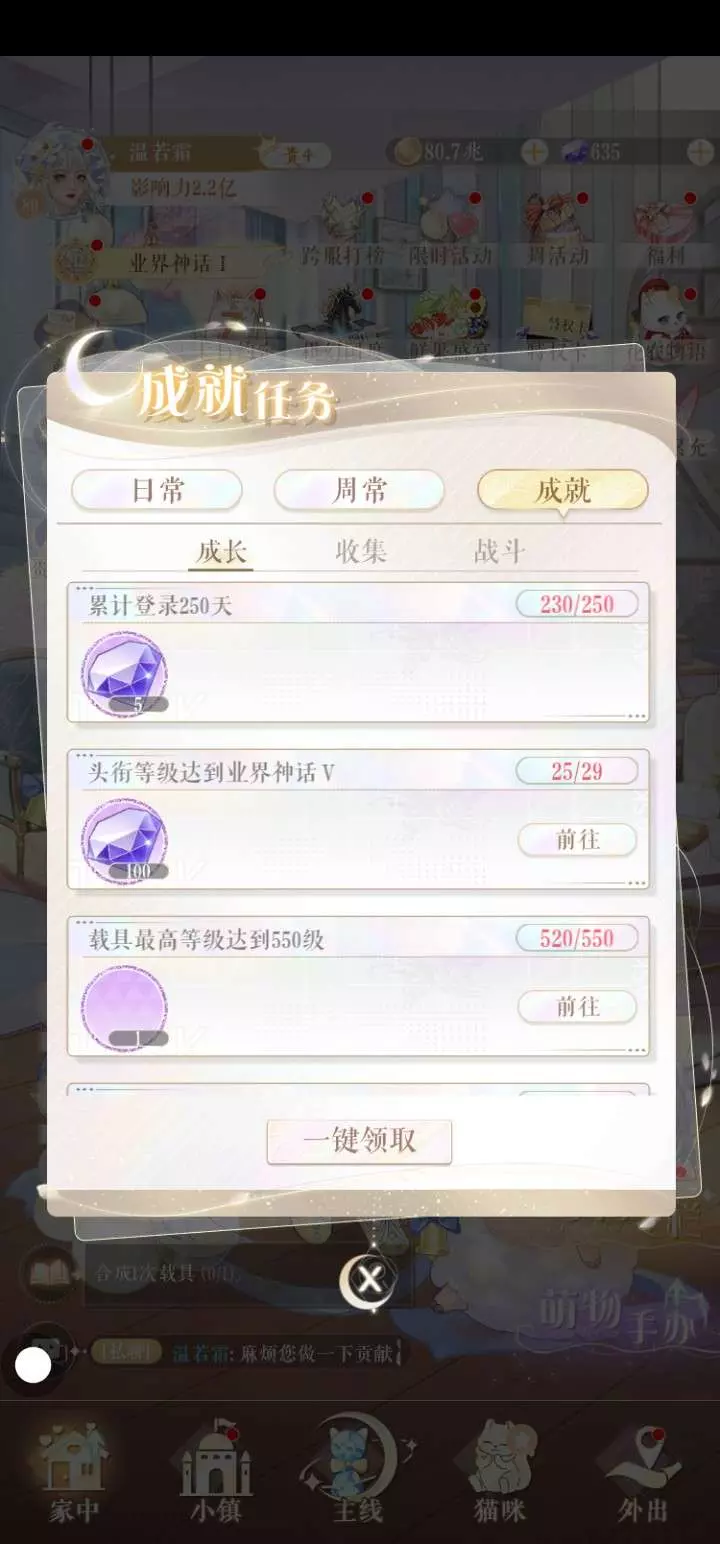720x1544 pixels.
Task: Tap 前往 for the 载具 level 550 task
Action: (x=577, y=1007)
